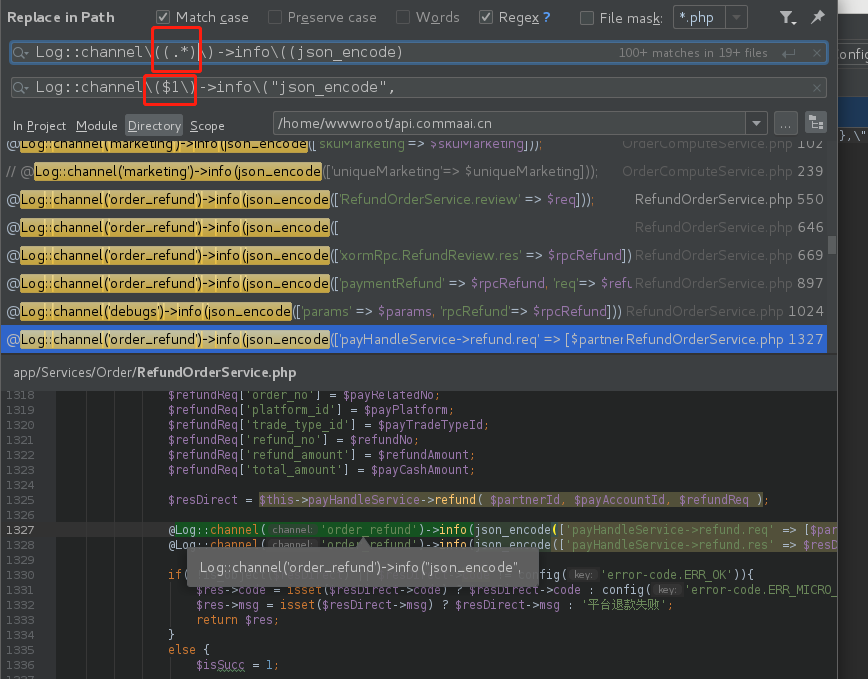The width and height of the screenshot is (868, 679).
Task: Select OrderComputeService.php line 239 result
Action: tap(414, 171)
